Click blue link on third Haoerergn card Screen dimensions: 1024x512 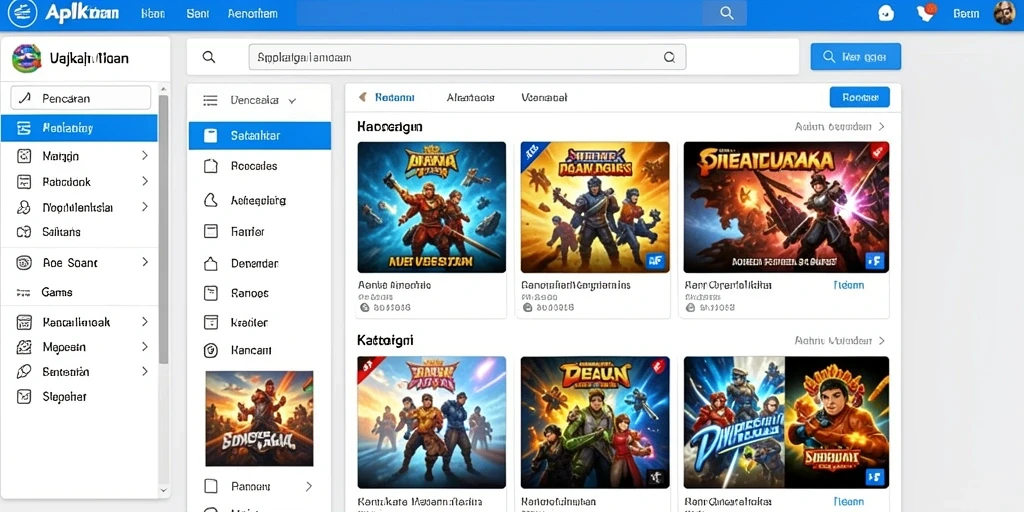tap(849, 285)
